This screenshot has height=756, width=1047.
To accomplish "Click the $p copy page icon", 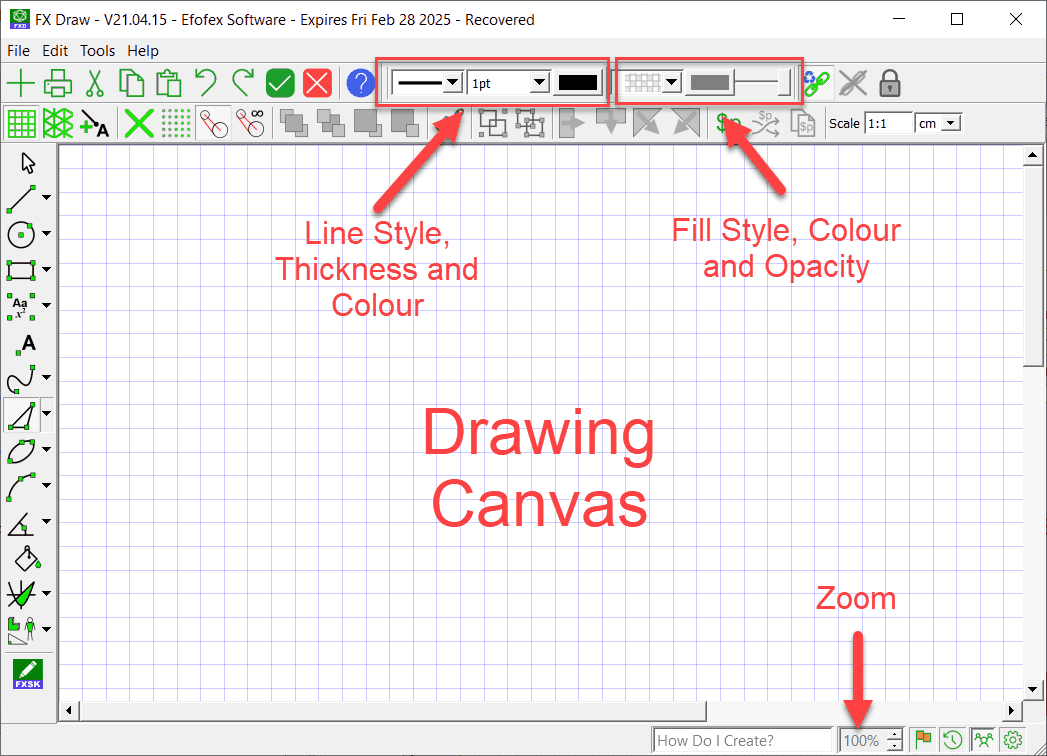I will coord(803,124).
